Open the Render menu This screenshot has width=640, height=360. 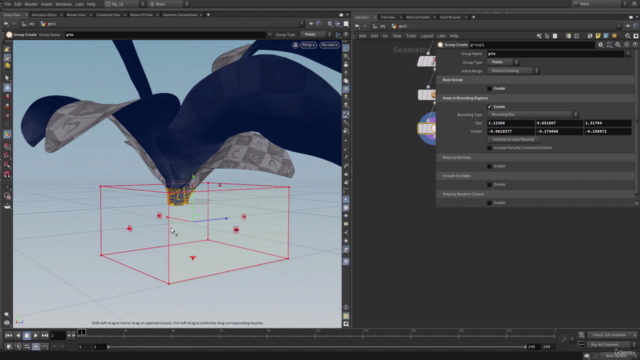[31, 4]
